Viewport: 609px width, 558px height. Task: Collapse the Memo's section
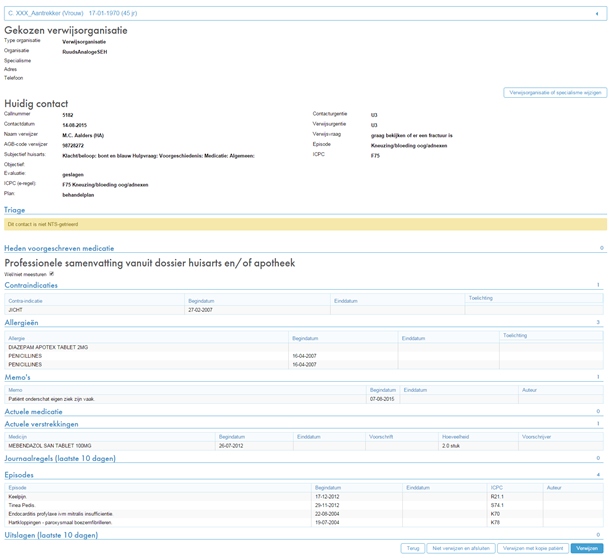pos(17,377)
